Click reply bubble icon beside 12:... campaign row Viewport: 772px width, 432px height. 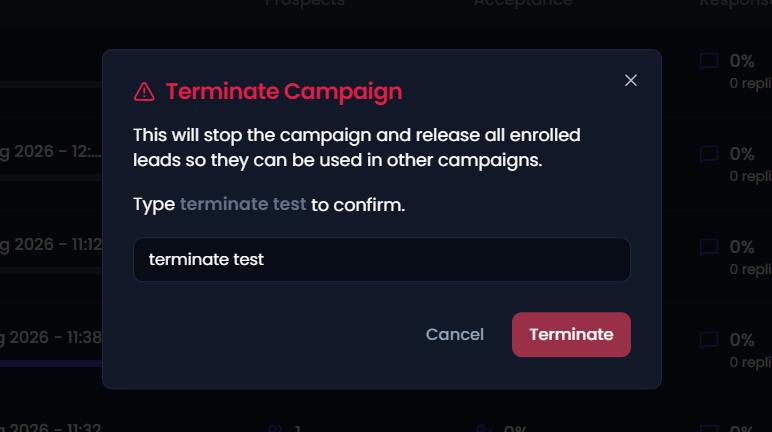click(709, 154)
